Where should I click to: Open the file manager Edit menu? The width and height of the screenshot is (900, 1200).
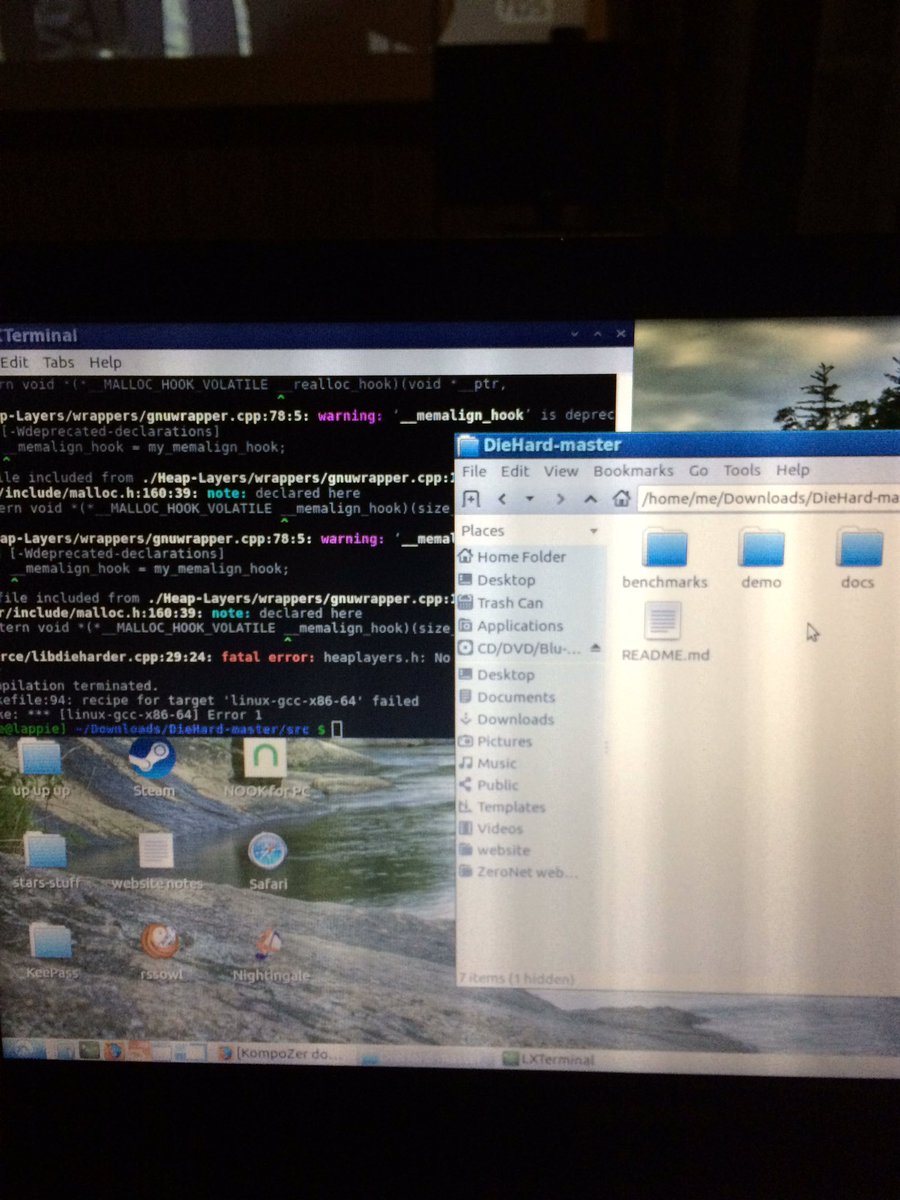[515, 470]
